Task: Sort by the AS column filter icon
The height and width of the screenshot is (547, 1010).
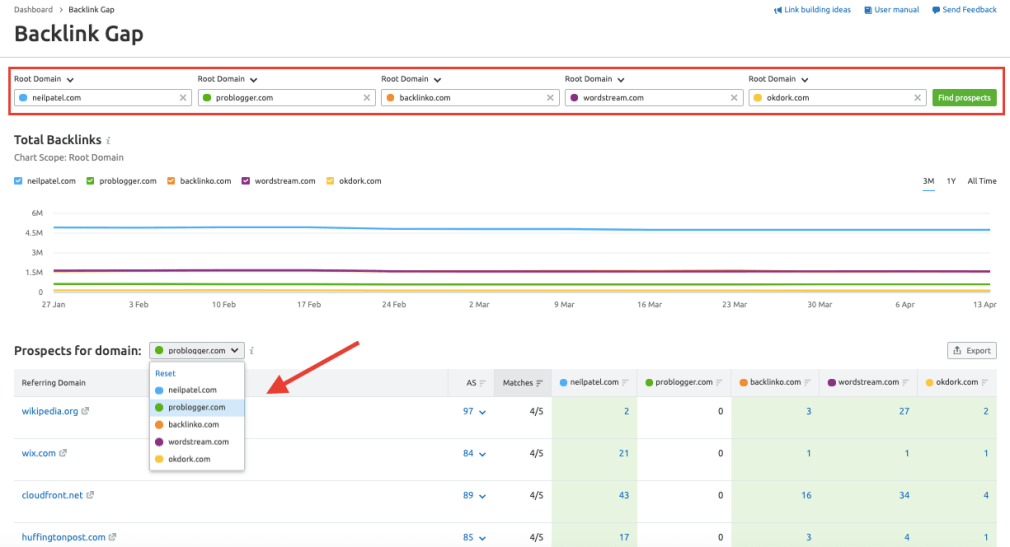Action: tap(482, 383)
